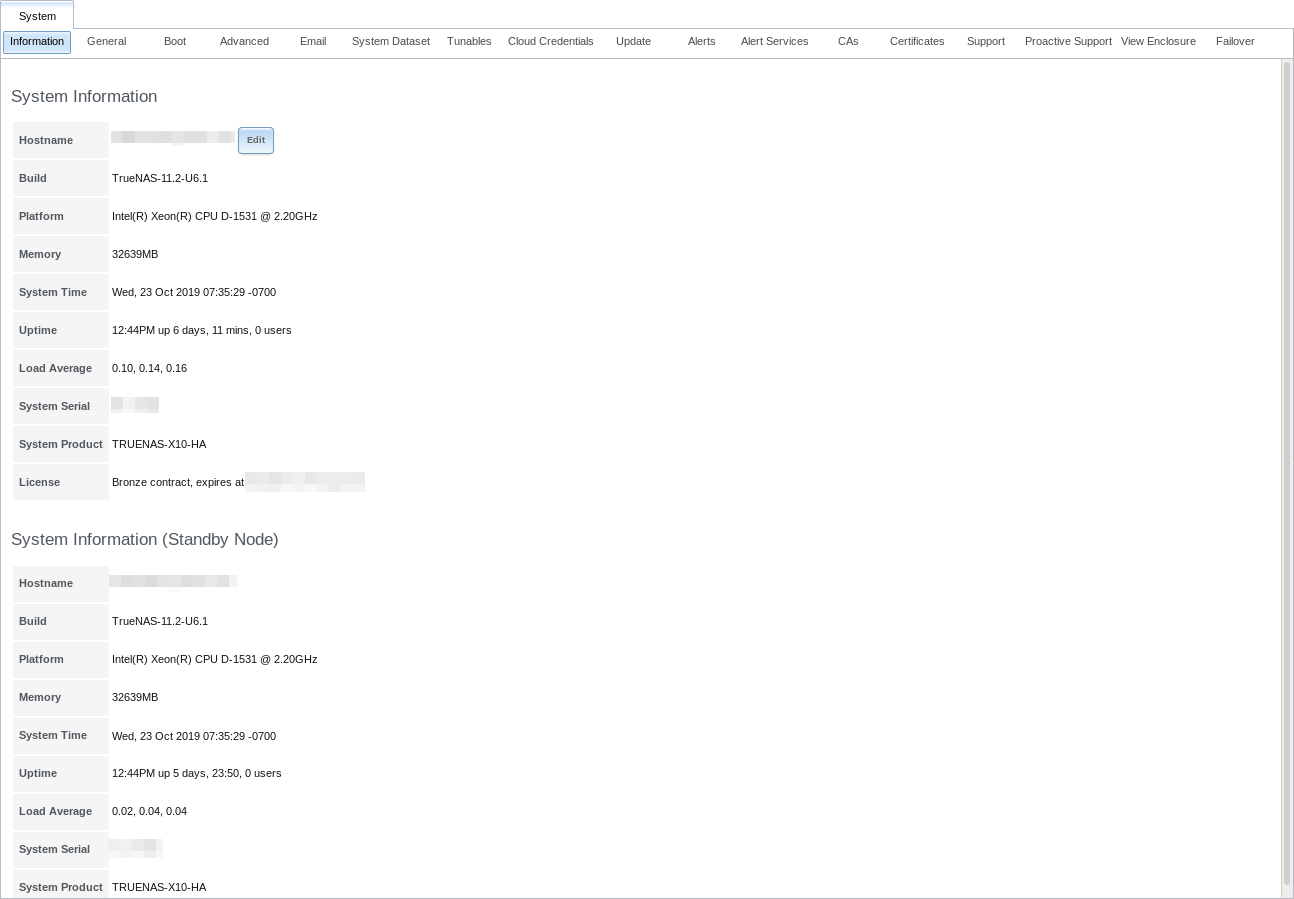The image size is (1294, 899).
Task: Click the standby node Build value
Action: click(x=160, y=621)
